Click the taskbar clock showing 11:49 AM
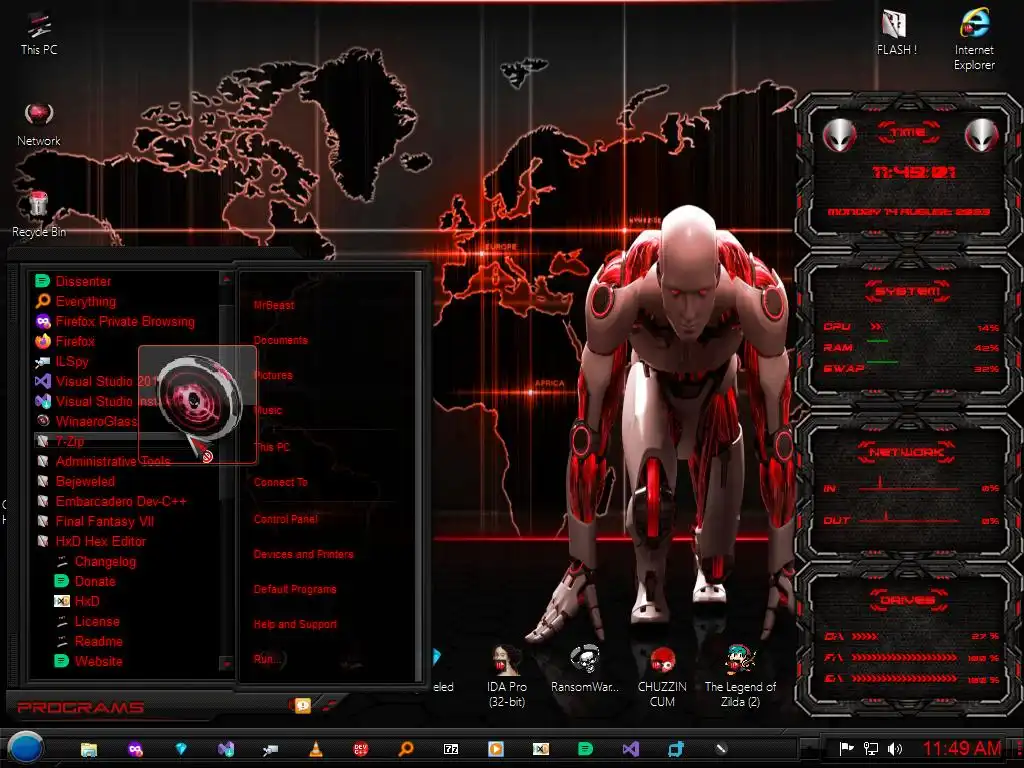1024x768 pixels. click(961, 748)
